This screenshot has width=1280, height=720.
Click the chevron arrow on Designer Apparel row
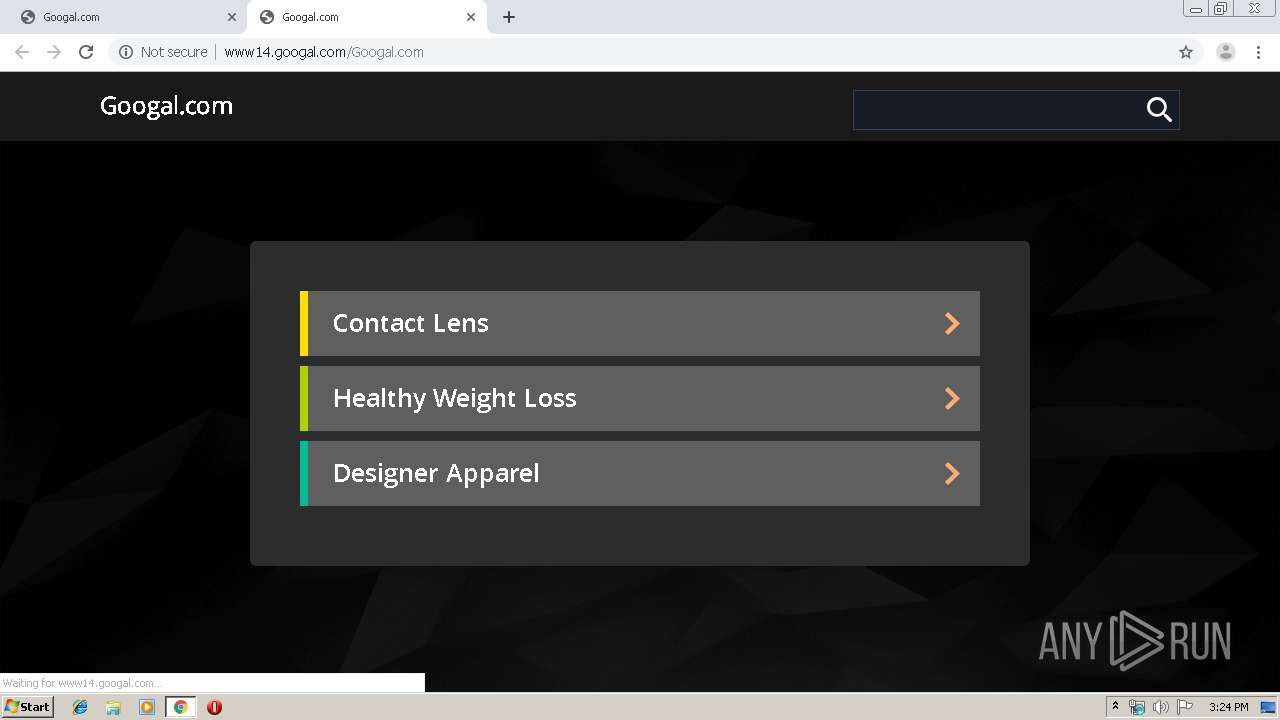(x=952, y=473)
